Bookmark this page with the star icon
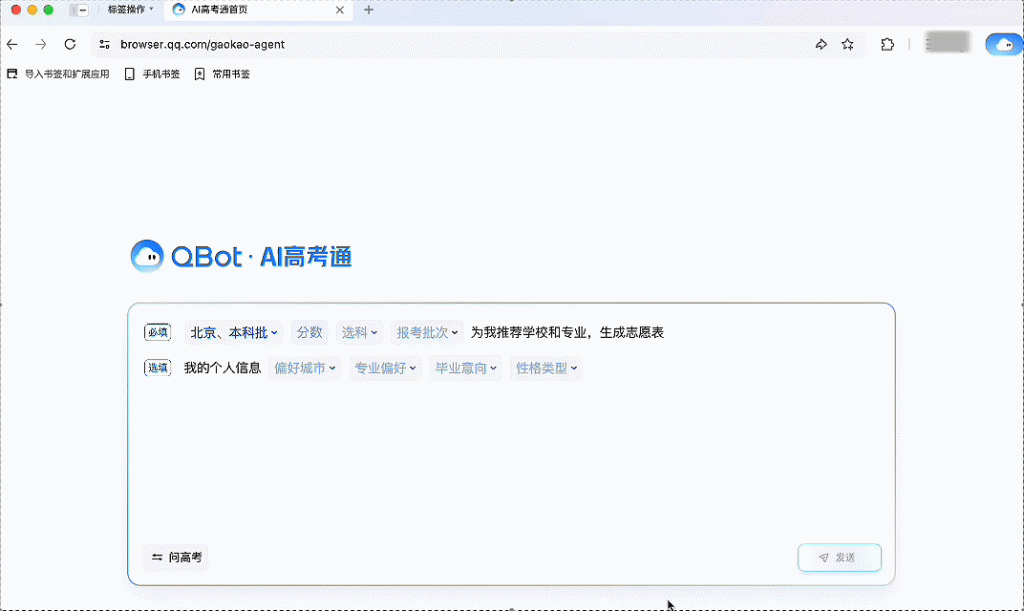This screenshot has width=1024, height=611. point(848,44)
